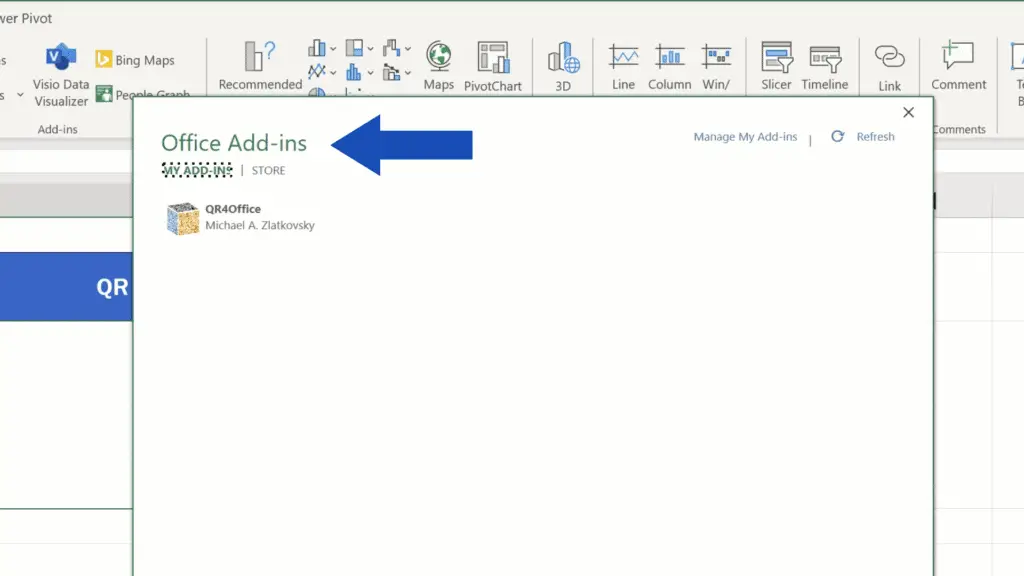
Task: Insert a new Comment
Action: tap(958, 66)
